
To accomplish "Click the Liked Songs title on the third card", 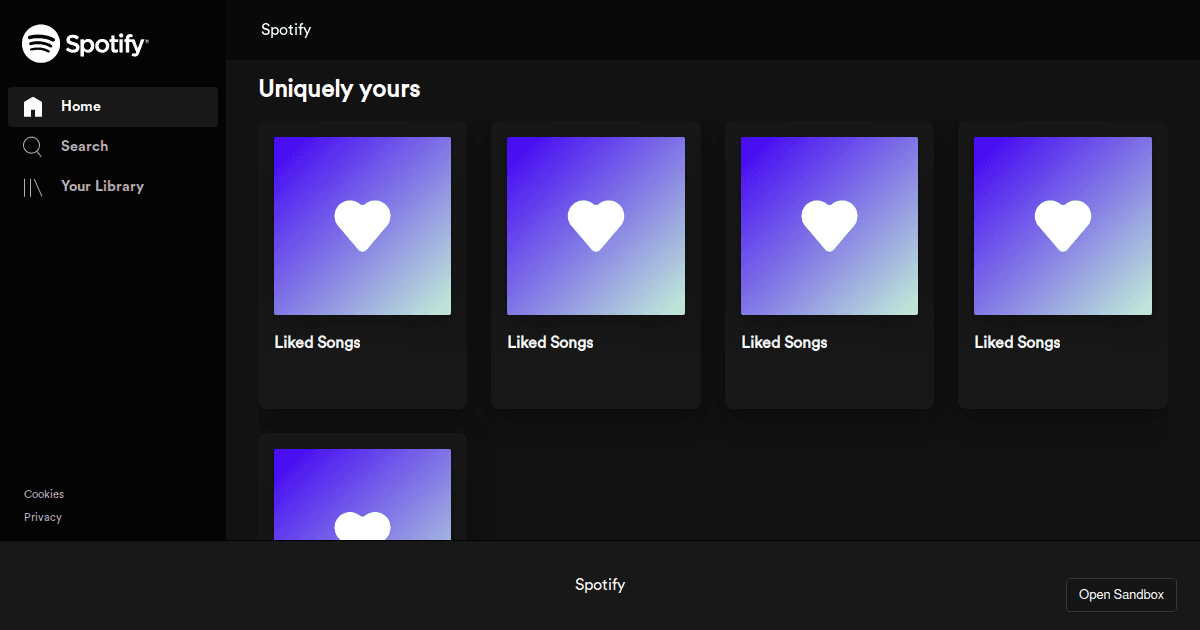I will click(x=784, y=342).
